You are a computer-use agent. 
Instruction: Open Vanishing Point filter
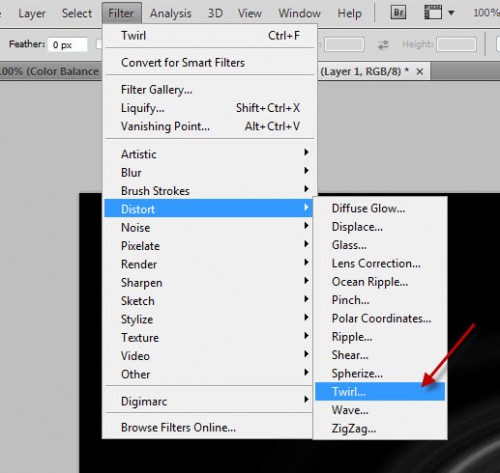tap(210, 126)
